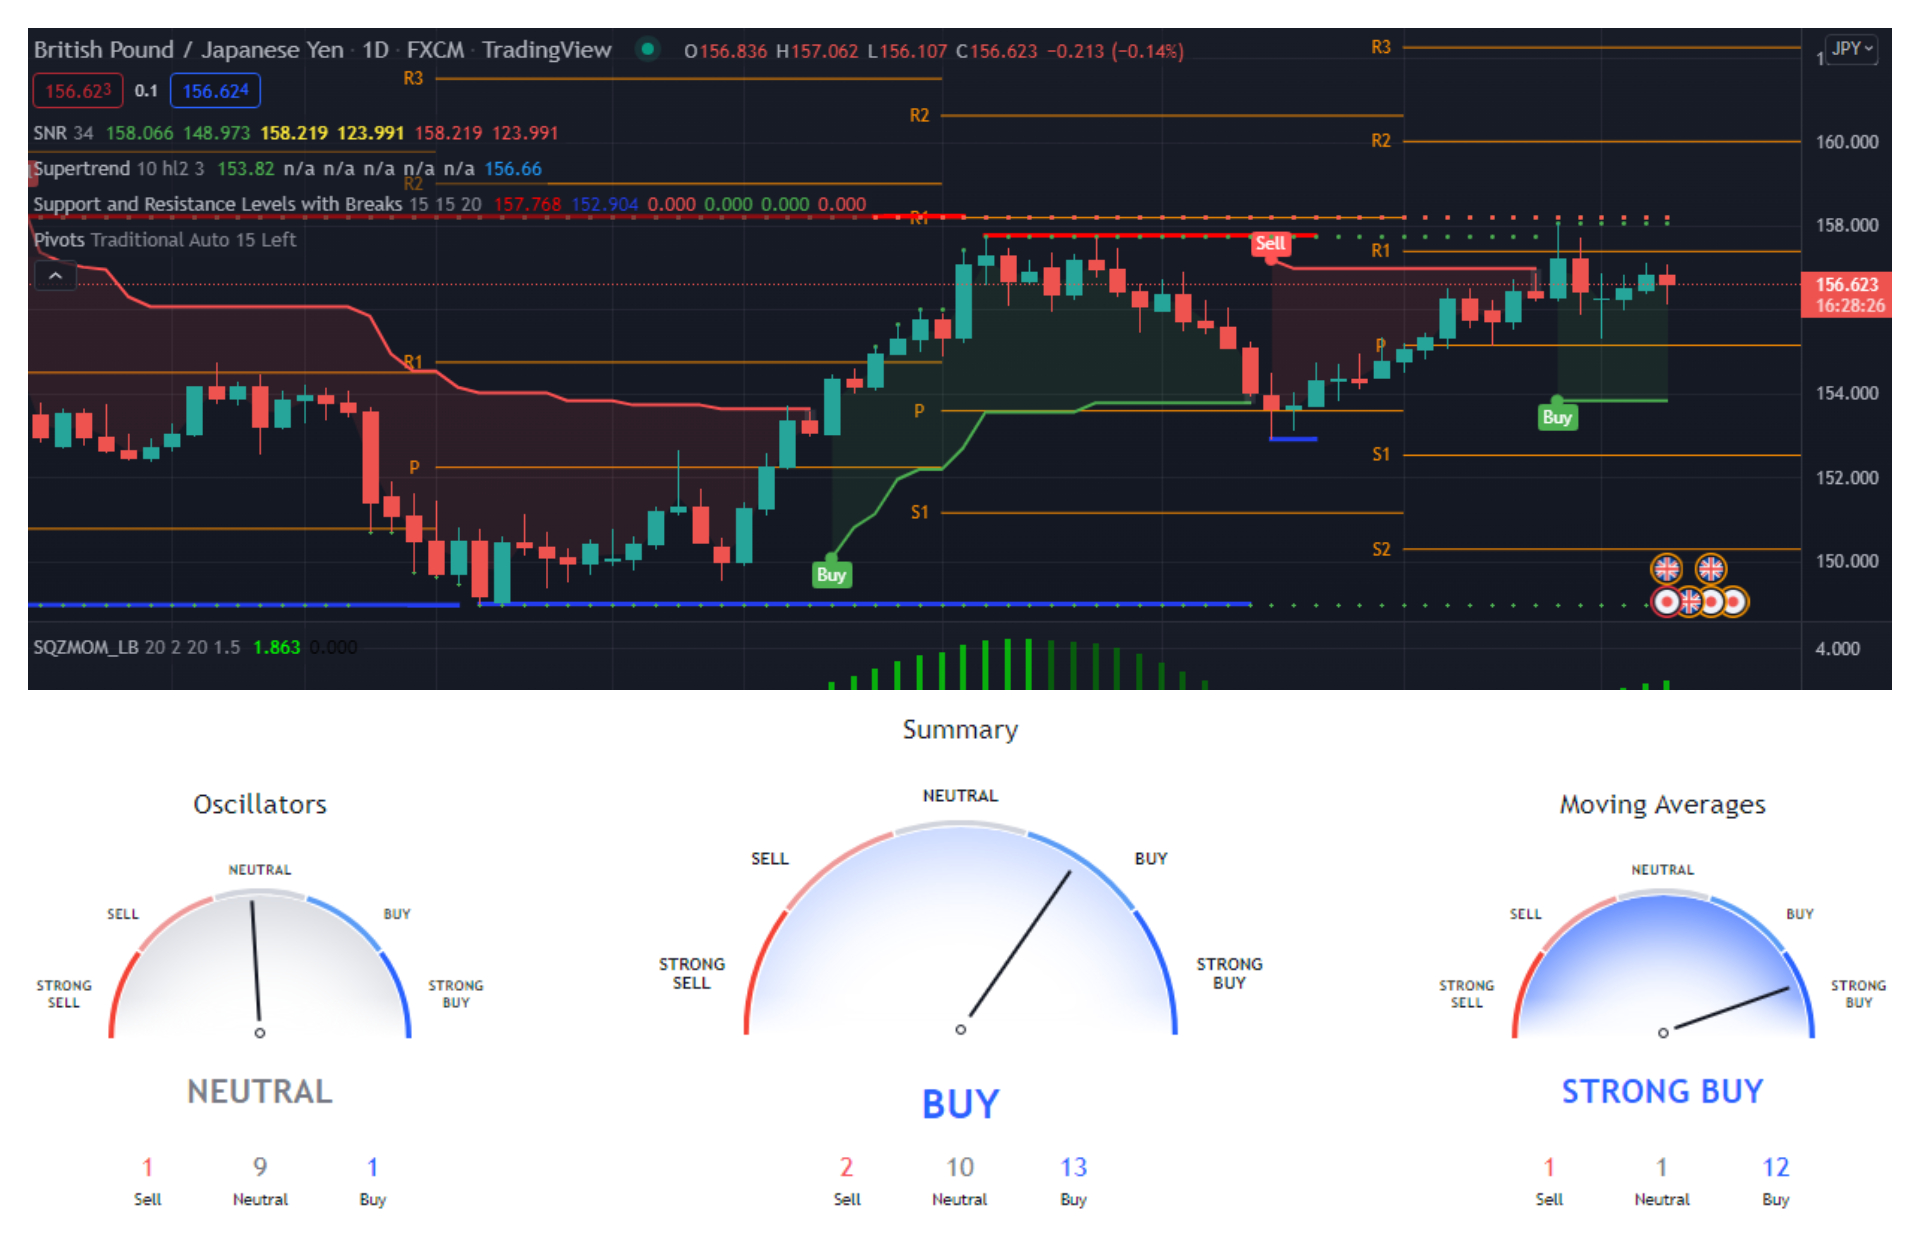This screenshot has height=1245, width=1920.
Task: Click the Summary BUY rating text
Action: coord(960,1104)
